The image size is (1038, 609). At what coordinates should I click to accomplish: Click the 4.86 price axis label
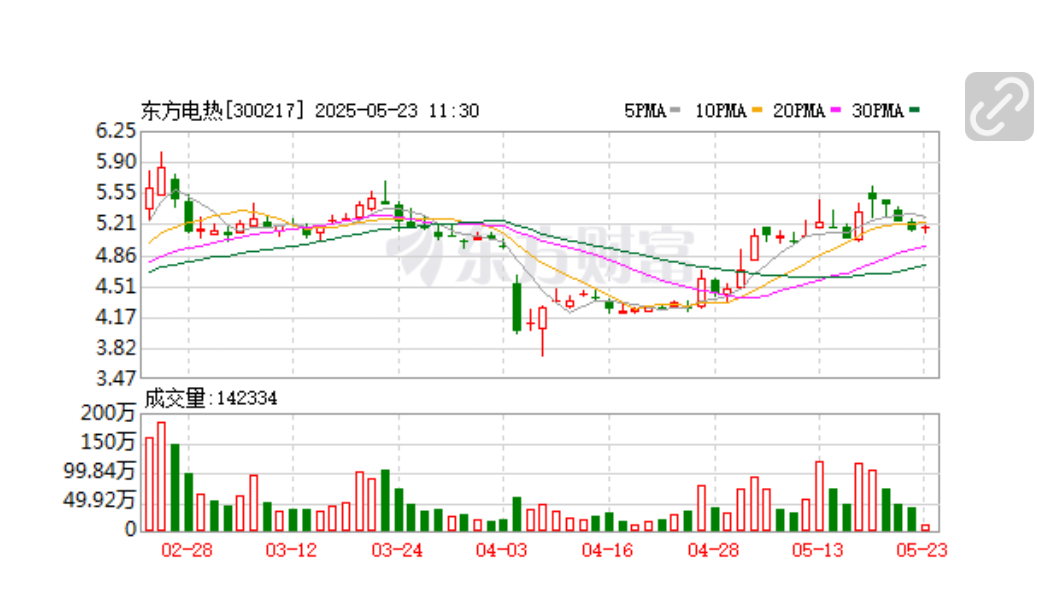pos(116,255)
